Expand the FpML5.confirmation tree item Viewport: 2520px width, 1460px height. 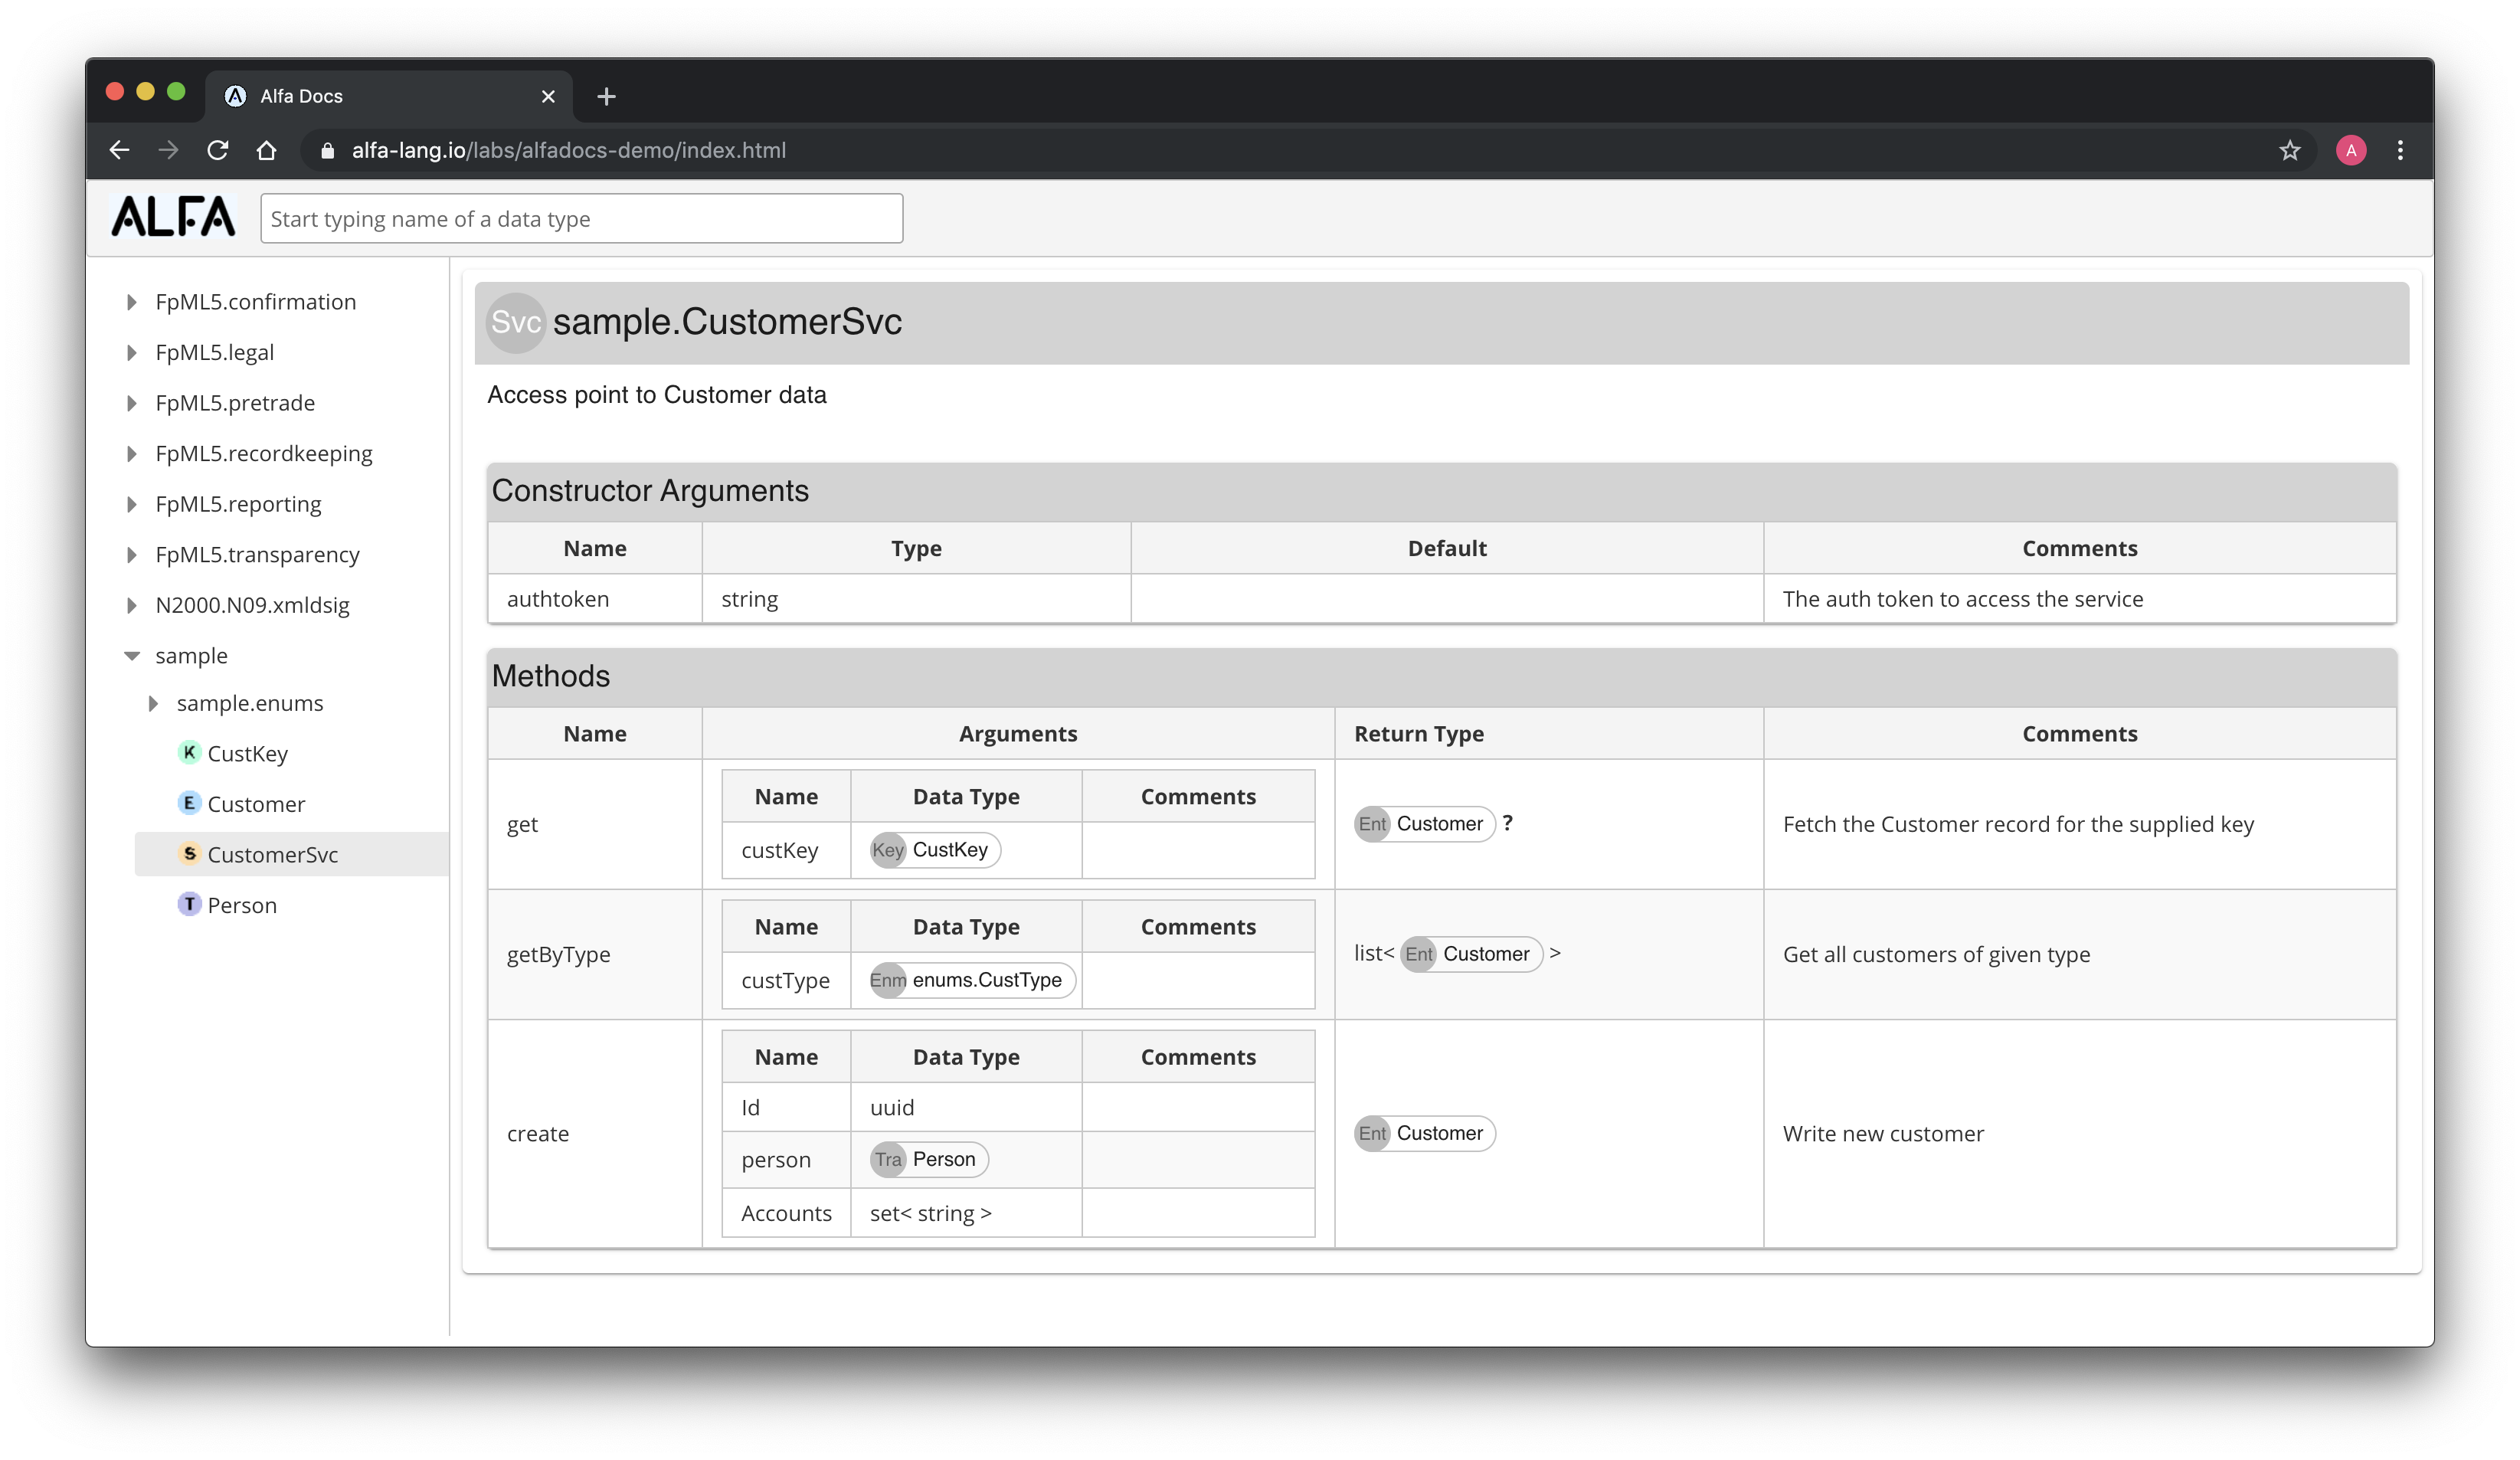(x=132, y=303)
